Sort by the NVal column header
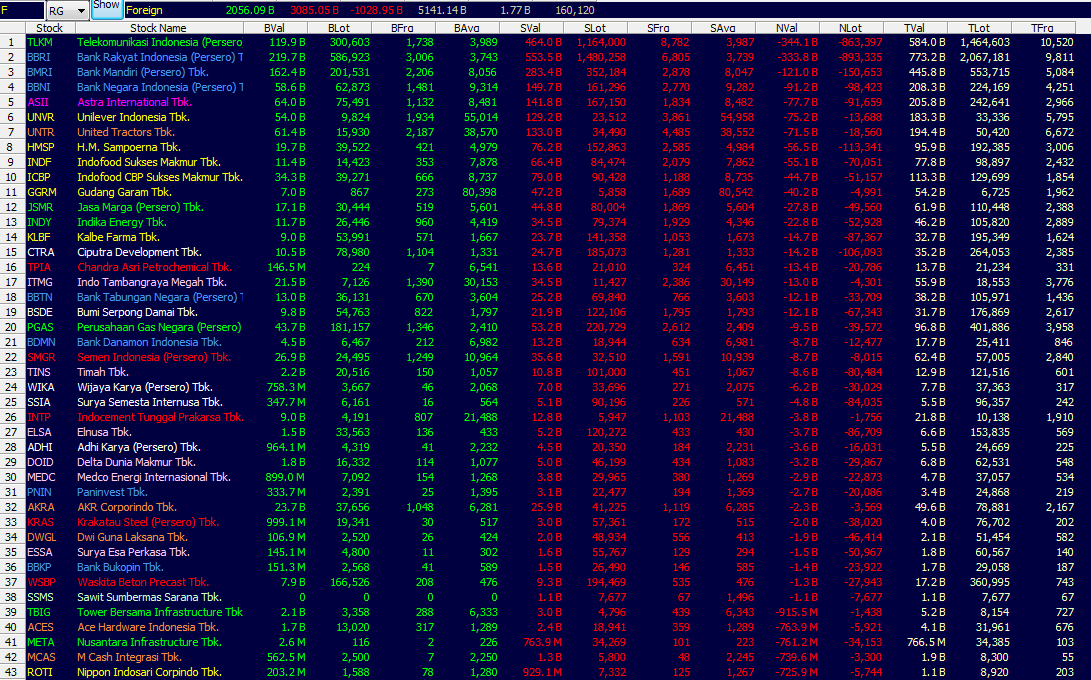This screenshot has height=680, width=1091. (x=787, y=28)
